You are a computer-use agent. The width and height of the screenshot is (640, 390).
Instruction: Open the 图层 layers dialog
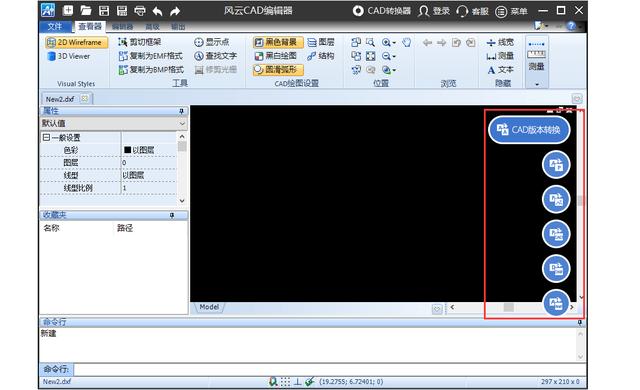321,42
